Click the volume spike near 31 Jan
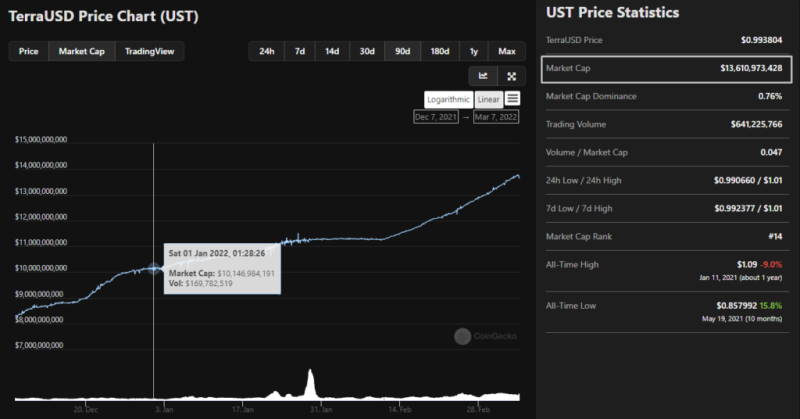 click(x=311, y=383)
